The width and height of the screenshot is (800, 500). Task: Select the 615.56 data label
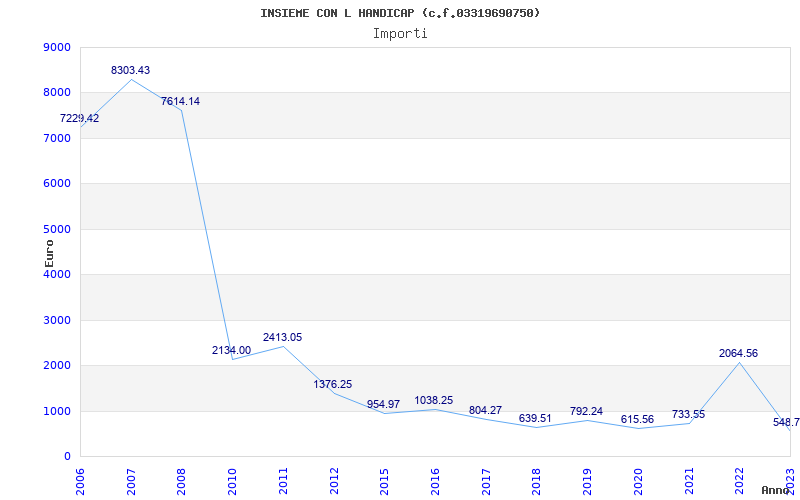coord(637,419)
